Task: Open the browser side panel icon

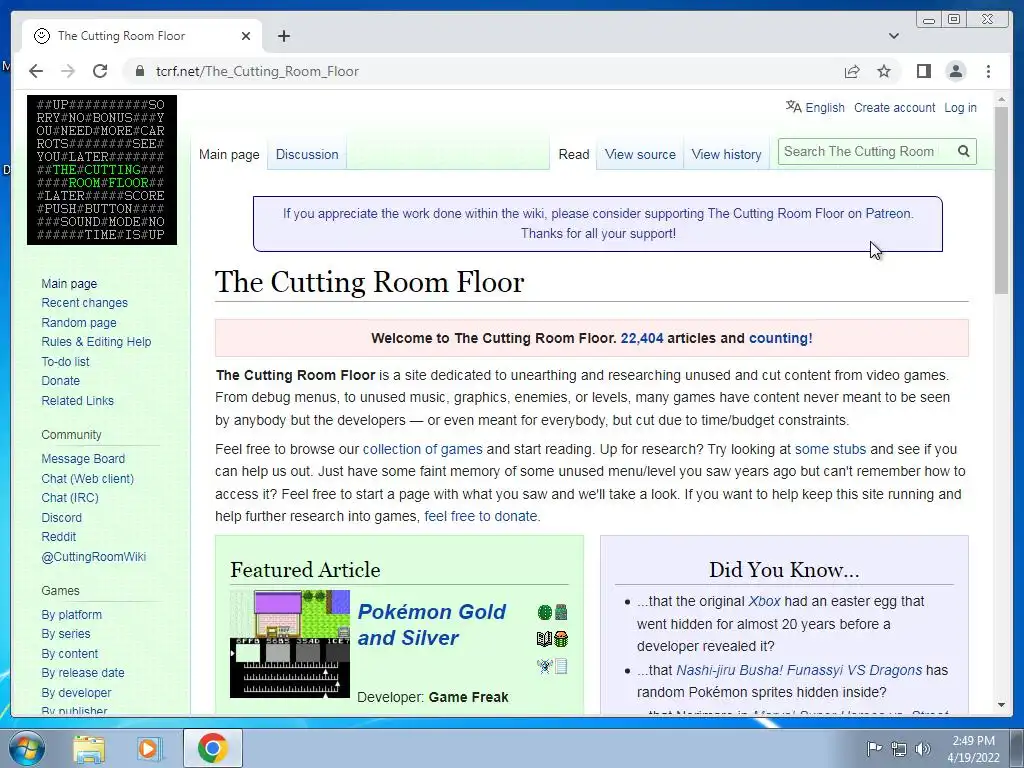Action: (x=923, y=71)
